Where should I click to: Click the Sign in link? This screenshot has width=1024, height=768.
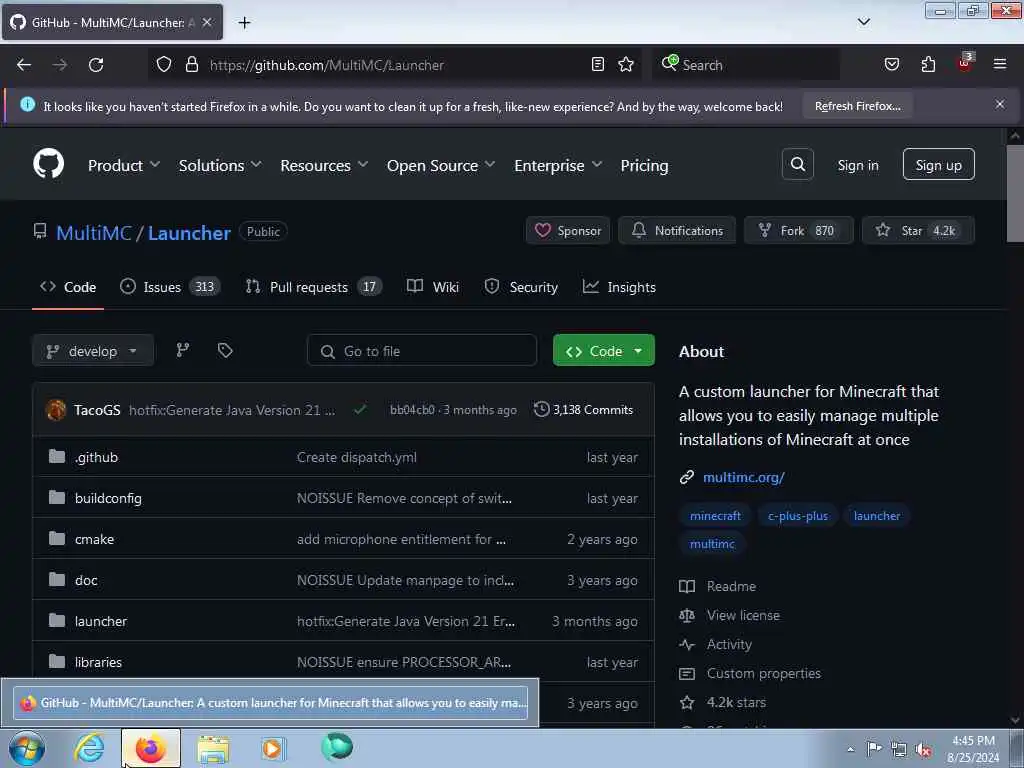click(x=857, y=165)
